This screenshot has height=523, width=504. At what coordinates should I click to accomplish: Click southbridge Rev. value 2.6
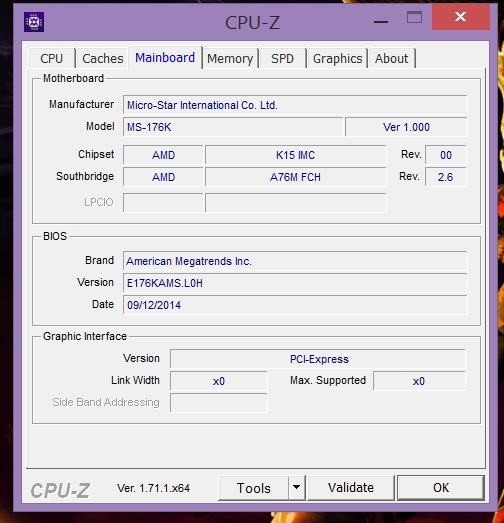click(446, 177)
